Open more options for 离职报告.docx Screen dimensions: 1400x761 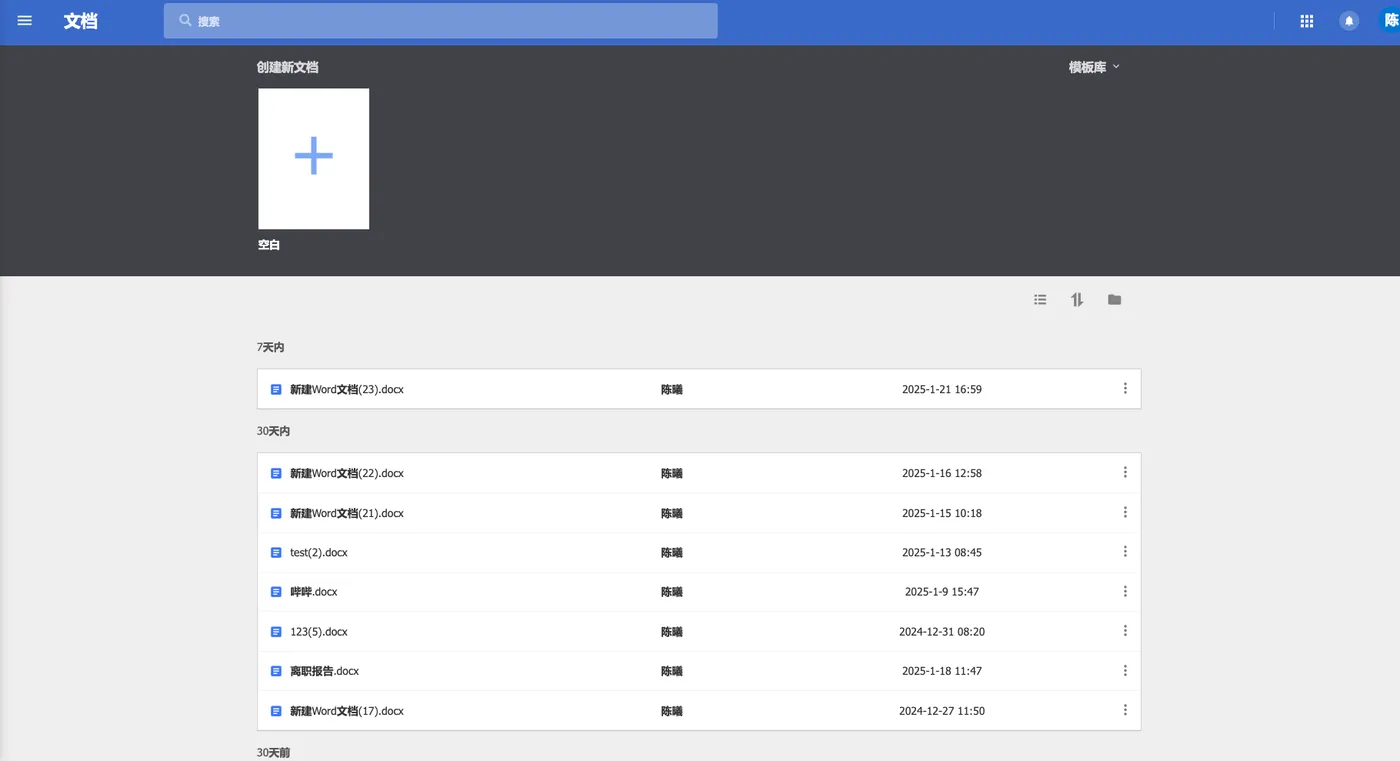click(x=1125, y=671)
